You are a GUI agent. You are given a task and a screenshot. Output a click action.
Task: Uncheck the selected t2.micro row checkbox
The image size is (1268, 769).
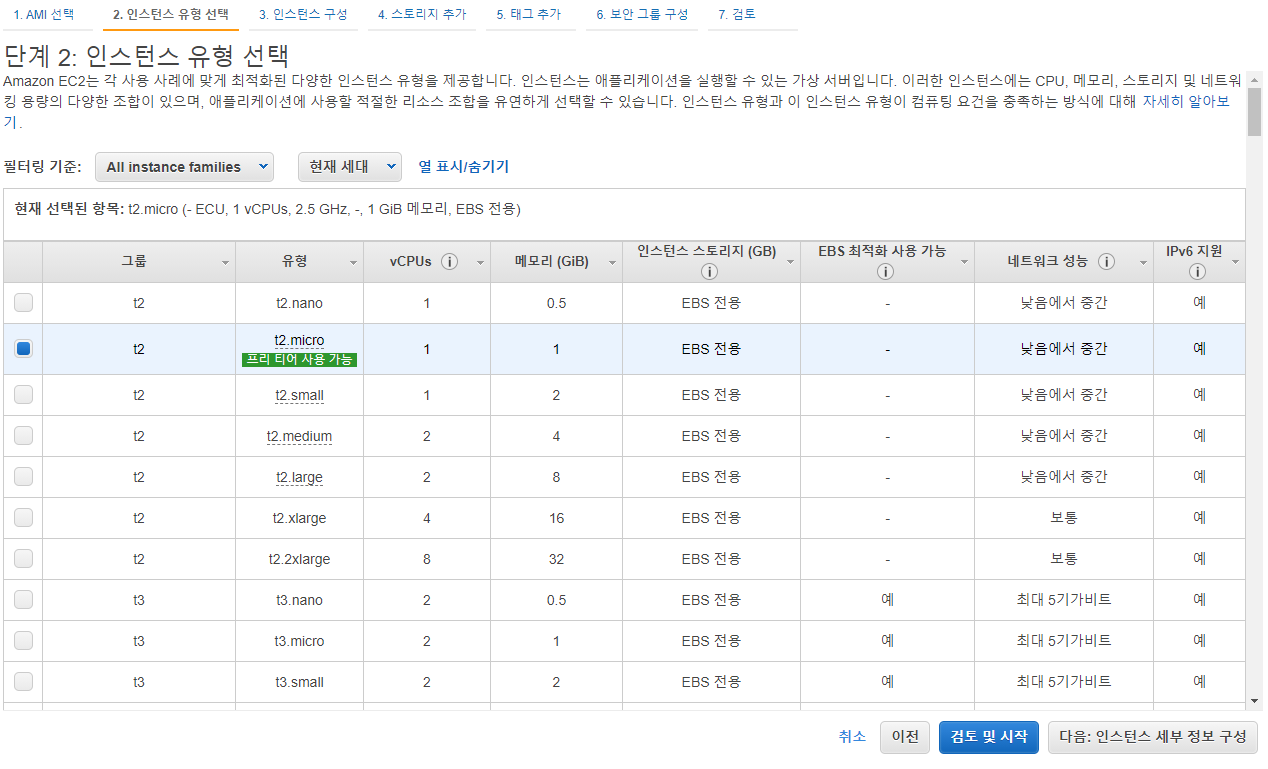tap(23, 349)
